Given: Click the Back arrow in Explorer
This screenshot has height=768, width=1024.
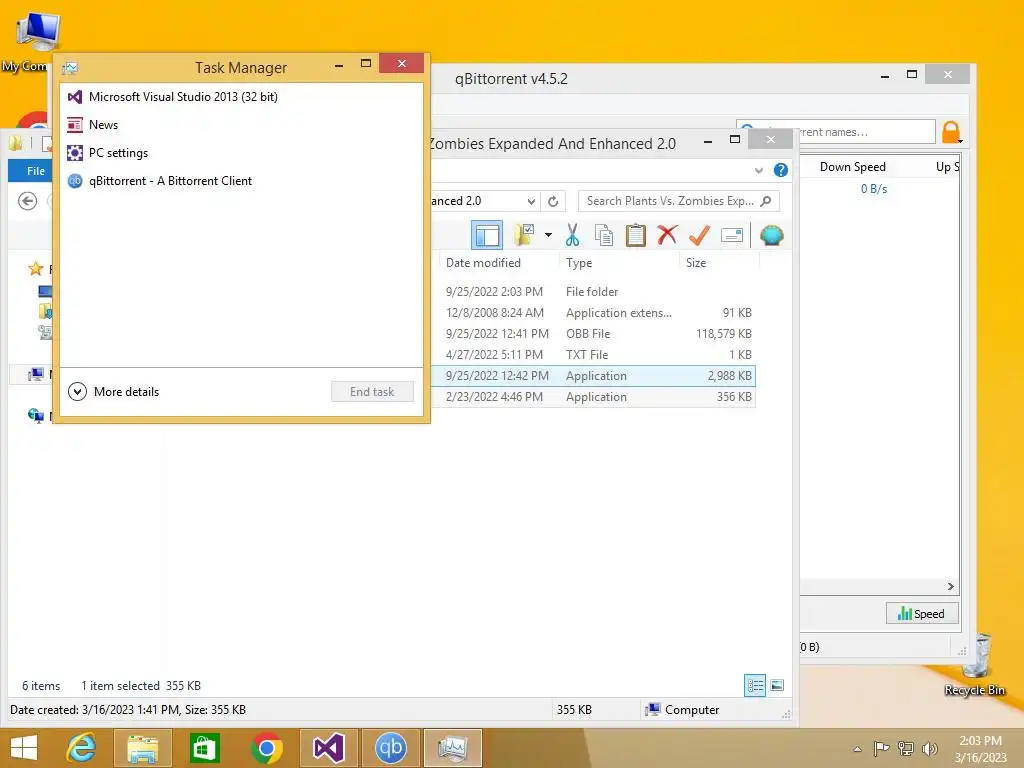Looking at the screenshot, I should click(x=27, y=201).
